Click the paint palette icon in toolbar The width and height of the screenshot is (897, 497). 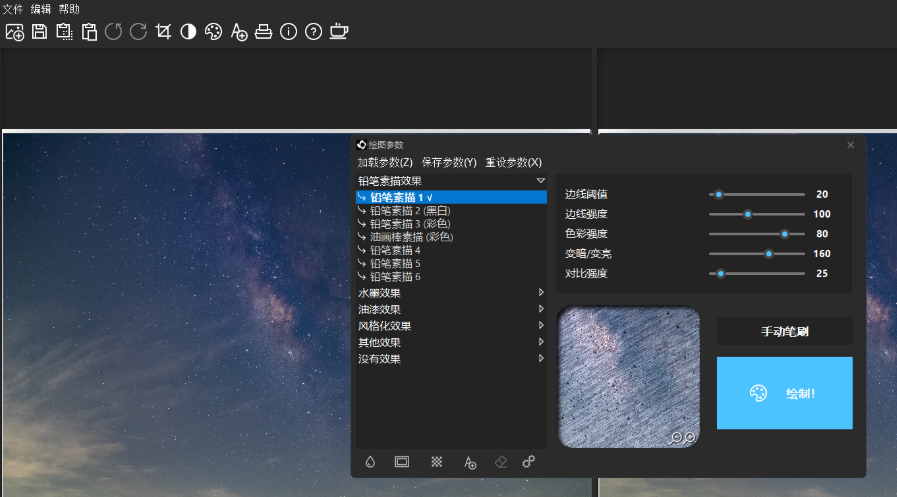(213, 32)
